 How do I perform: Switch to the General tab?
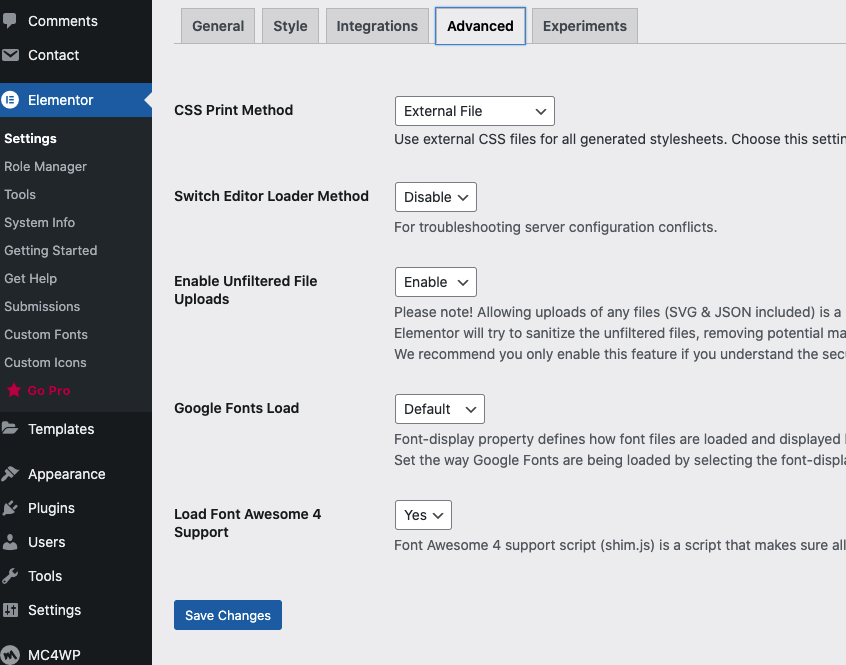218,26
